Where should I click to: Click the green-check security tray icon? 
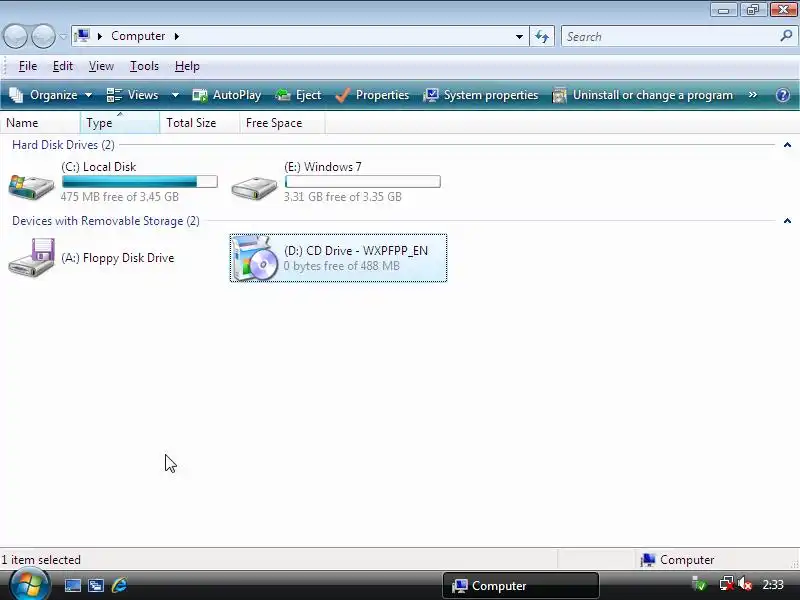[x=699, y=584]
